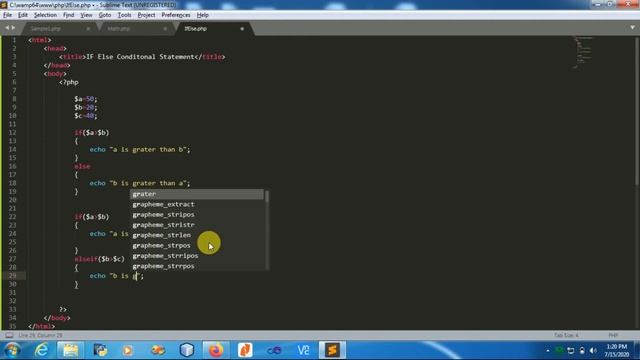
Task: Choose 'grapheme_strrpos' suggestion
Action: (x=197, y=266)
